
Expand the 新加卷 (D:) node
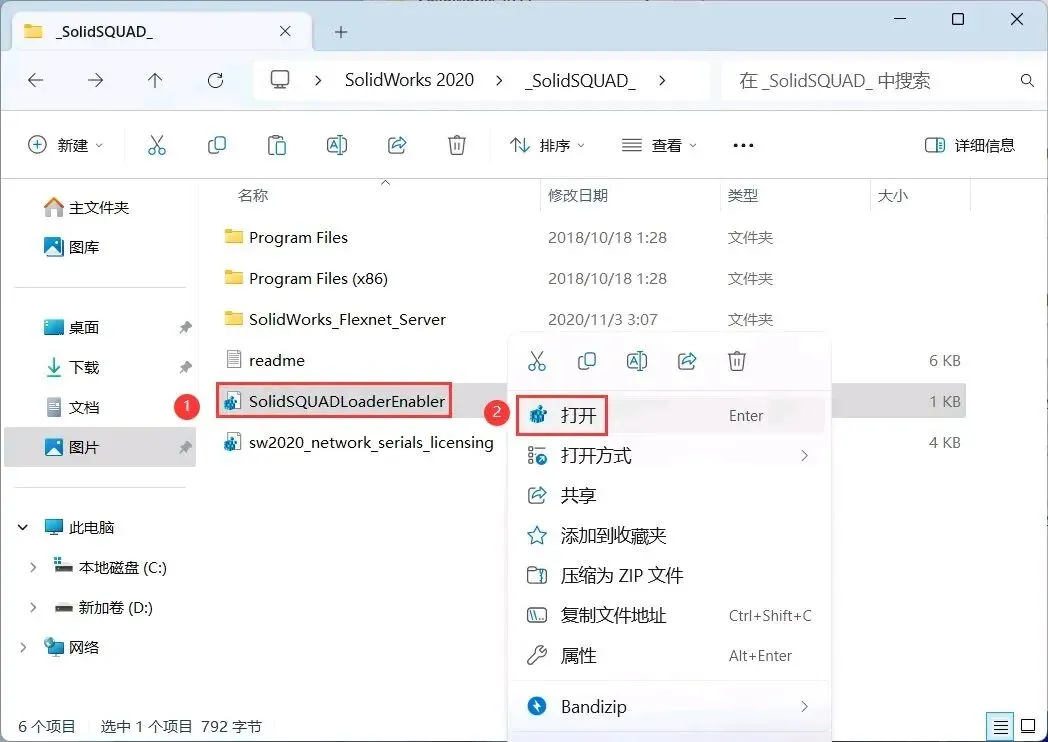pyautogui.click(x=33, y=608)
